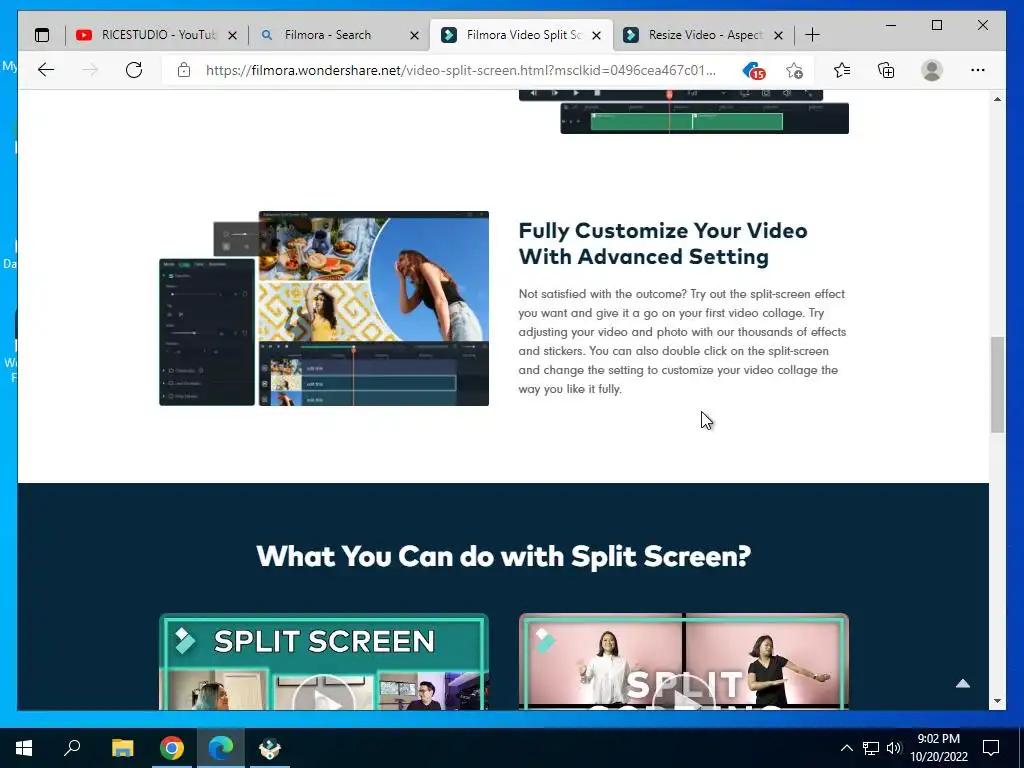The image size is (1024, 768).
Task: Open the tab actions menu icon
Action: point(42,35)
